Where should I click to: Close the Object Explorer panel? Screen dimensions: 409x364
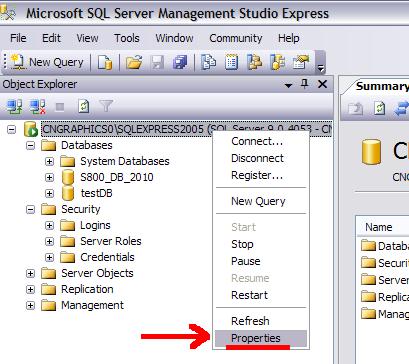pyautogui.click(x=322, y=84)
